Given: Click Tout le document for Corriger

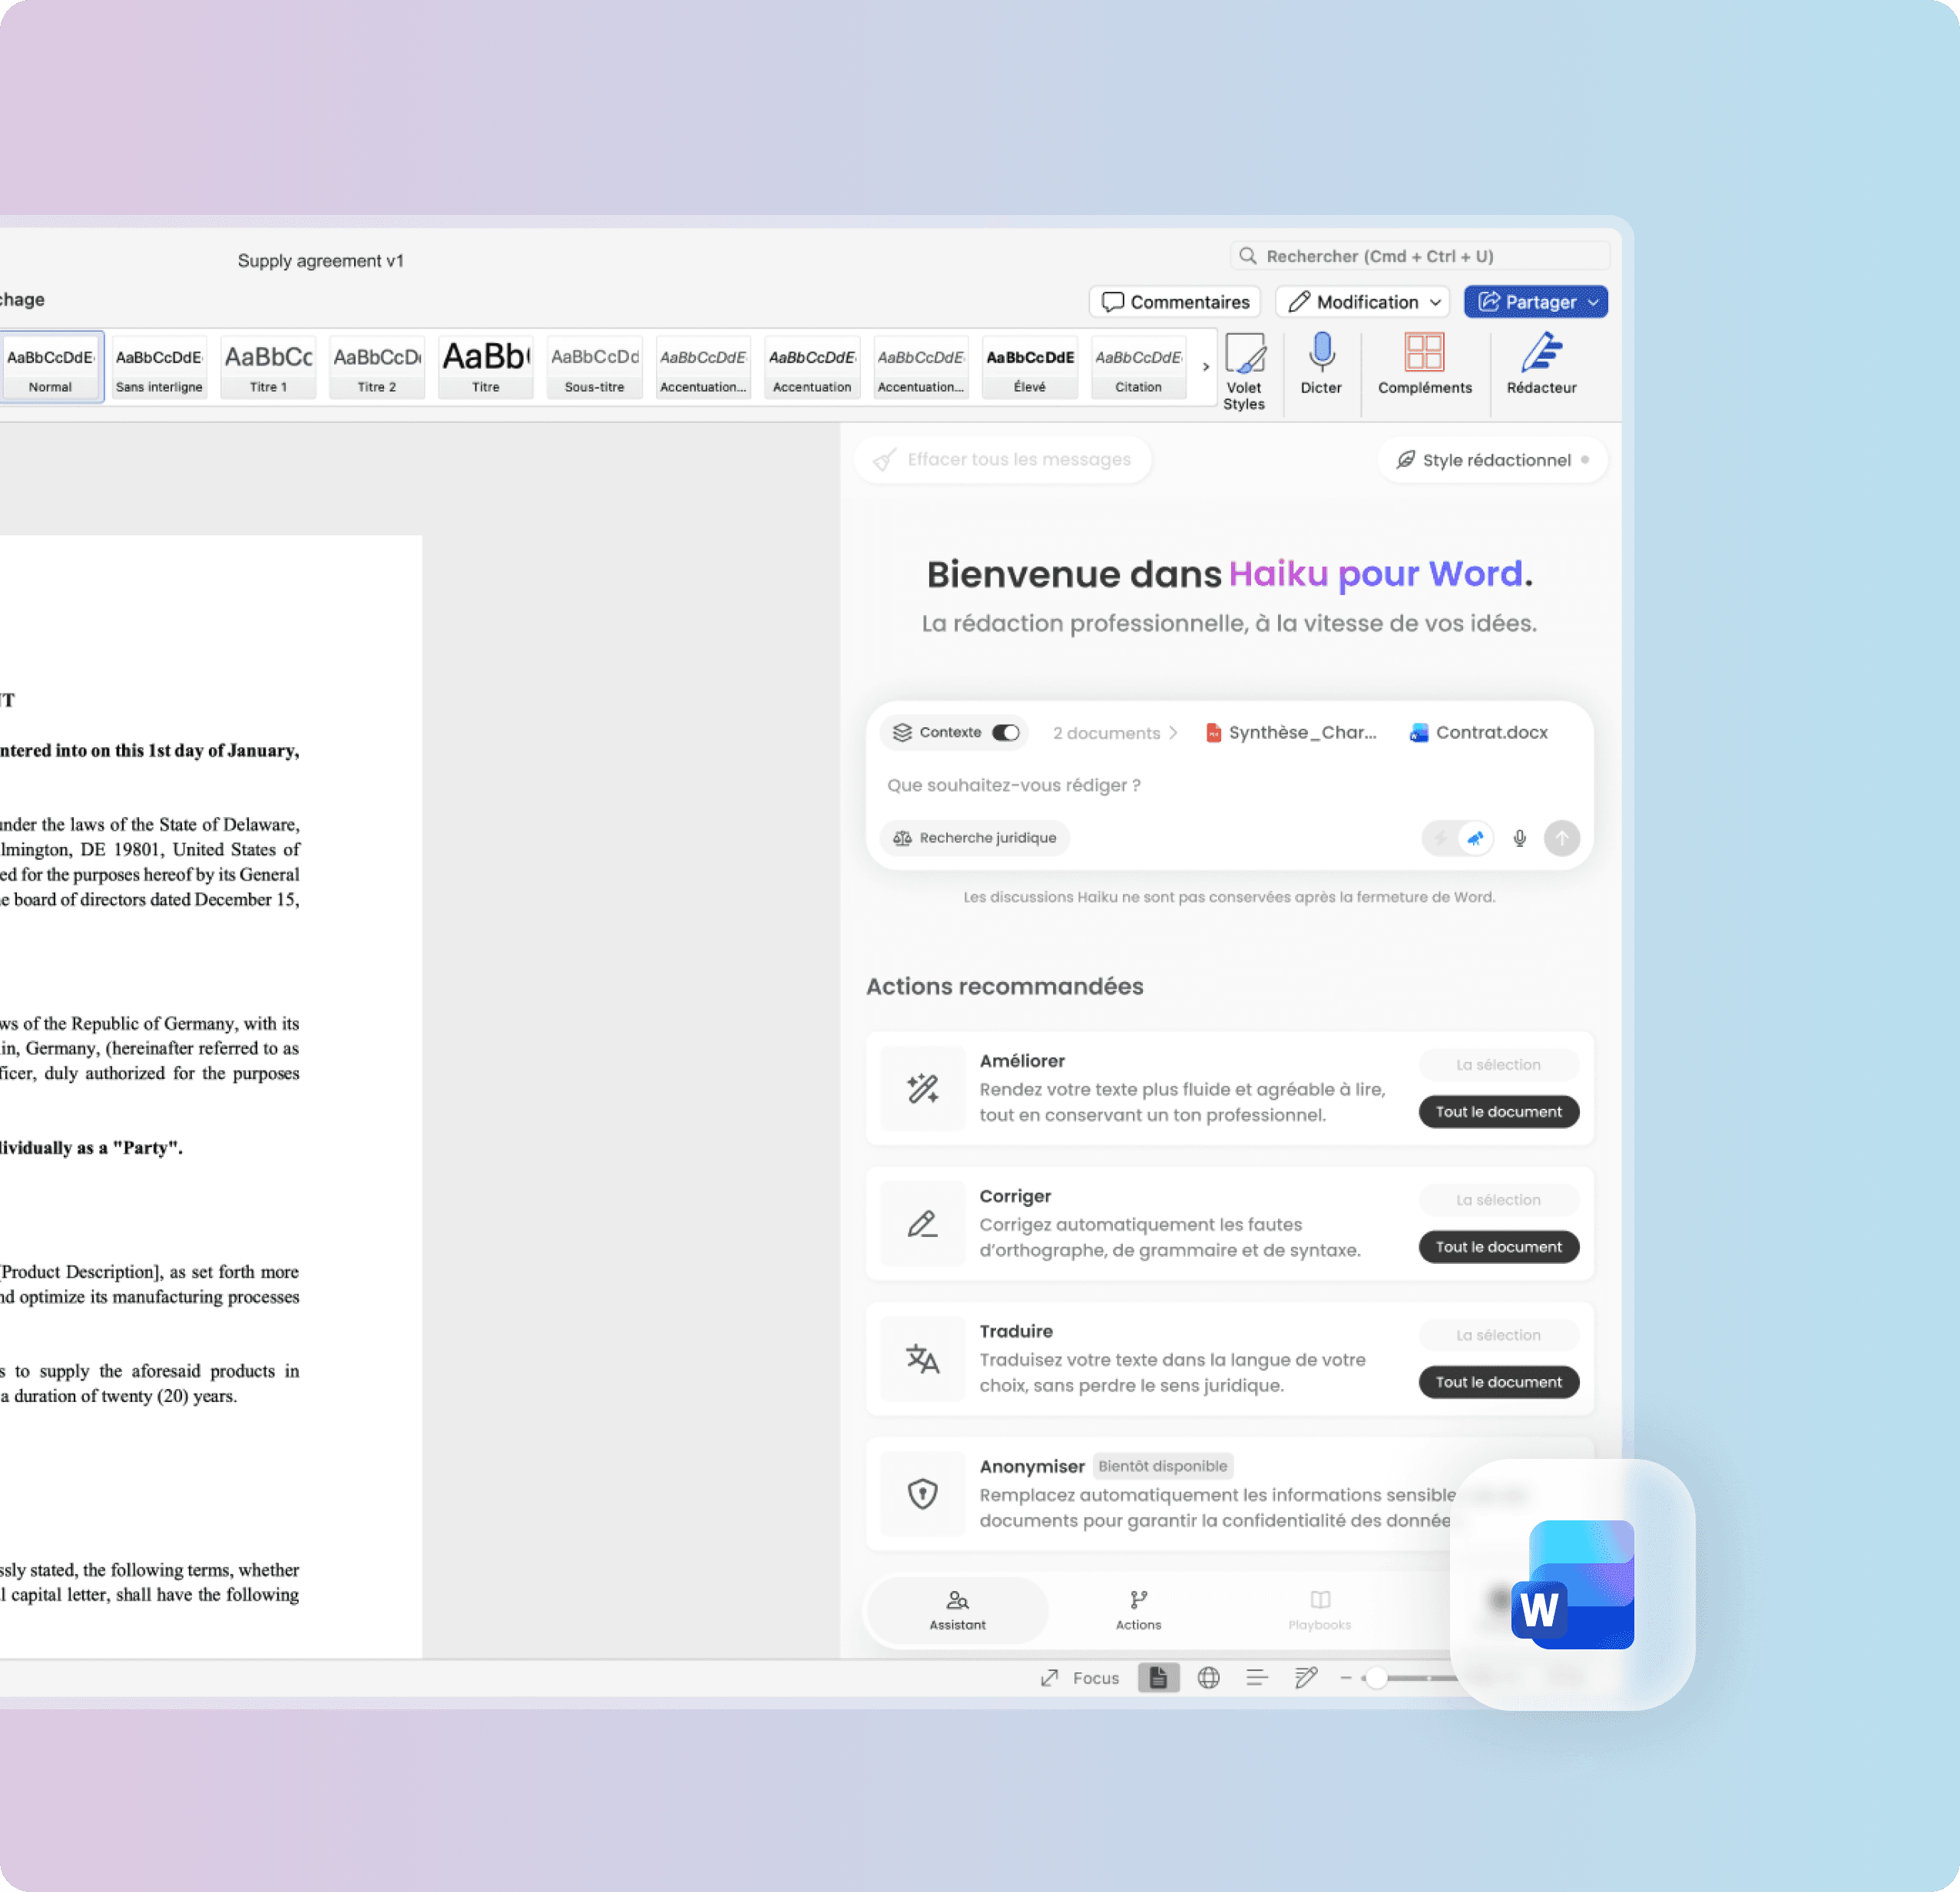Looking at the screenshot, I should tap(1498, 1247).
